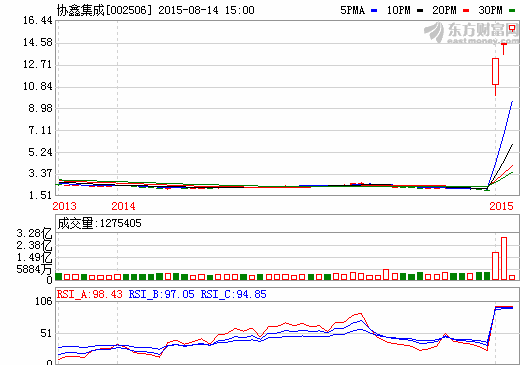This screenshot has width=520, height=365.
Task: Click the 2.38亿 volume axis label
Action: point(35,245)
